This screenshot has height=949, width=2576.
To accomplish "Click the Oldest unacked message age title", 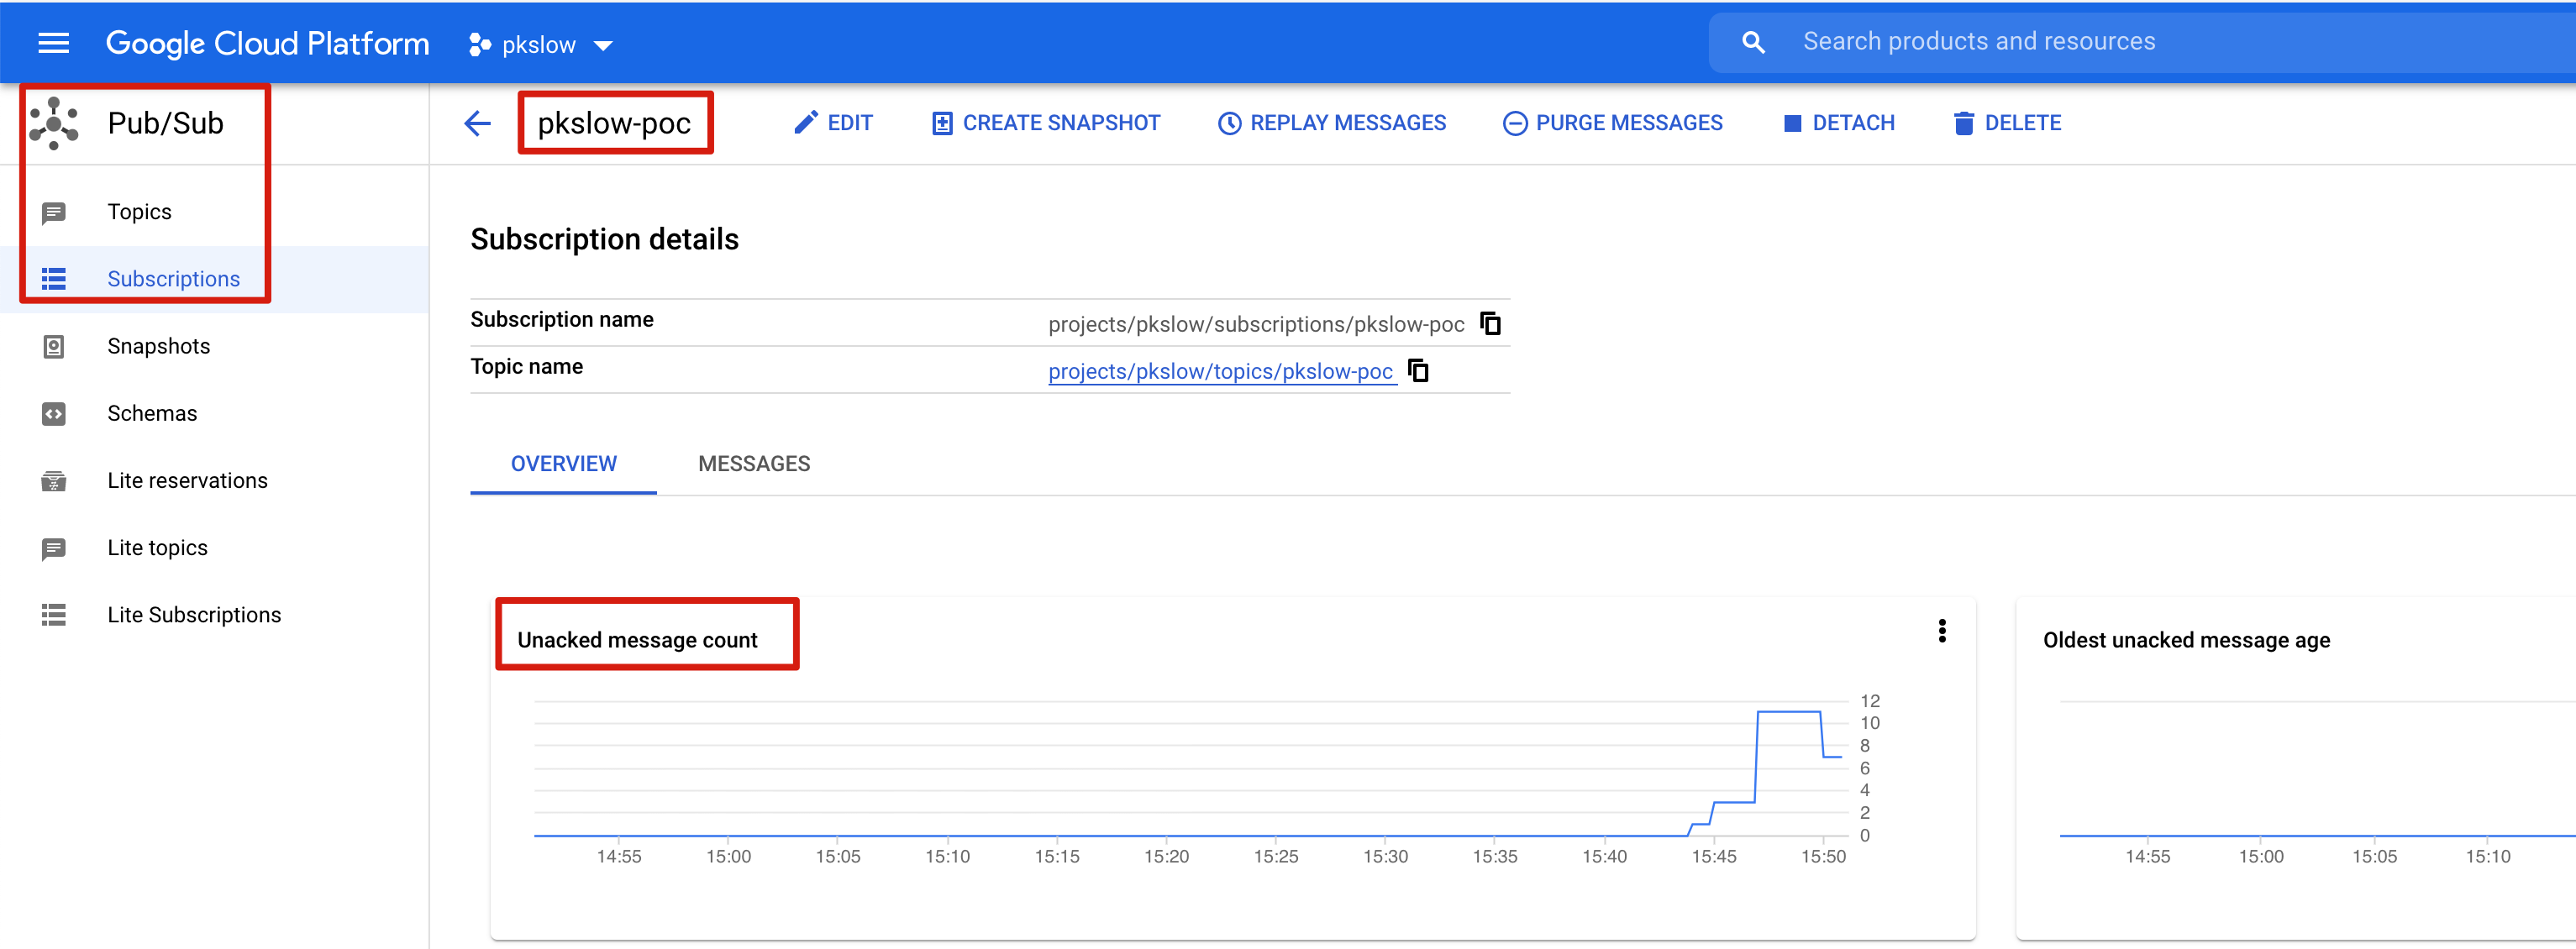I will (x=2186, y=640).
